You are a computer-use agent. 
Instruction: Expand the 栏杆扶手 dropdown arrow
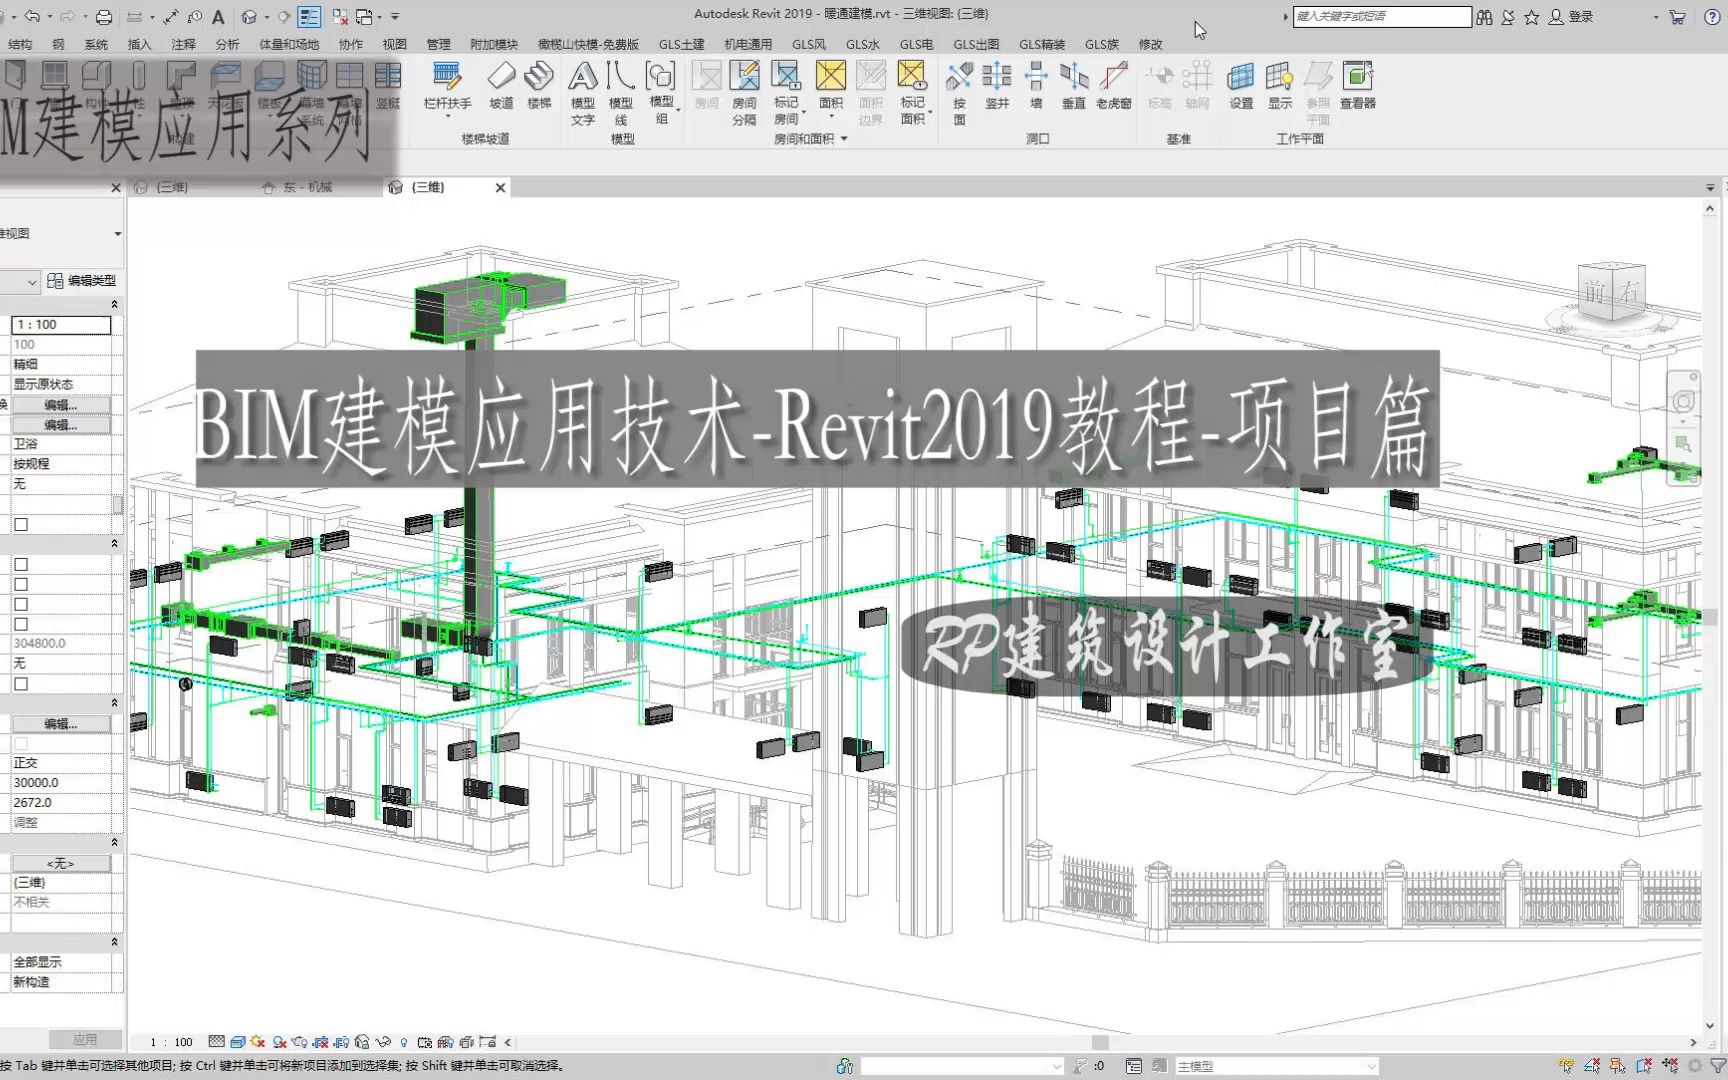447,117
